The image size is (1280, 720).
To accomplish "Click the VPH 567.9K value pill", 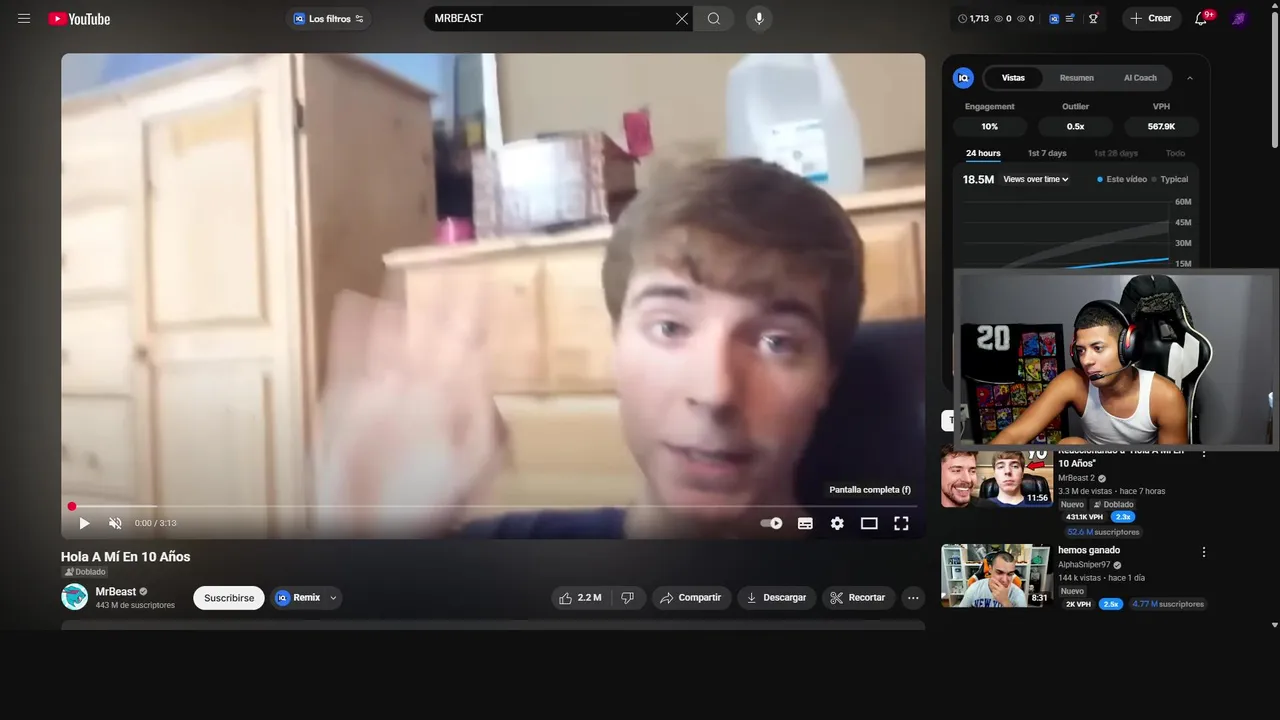I will (x=1161, y=127).
